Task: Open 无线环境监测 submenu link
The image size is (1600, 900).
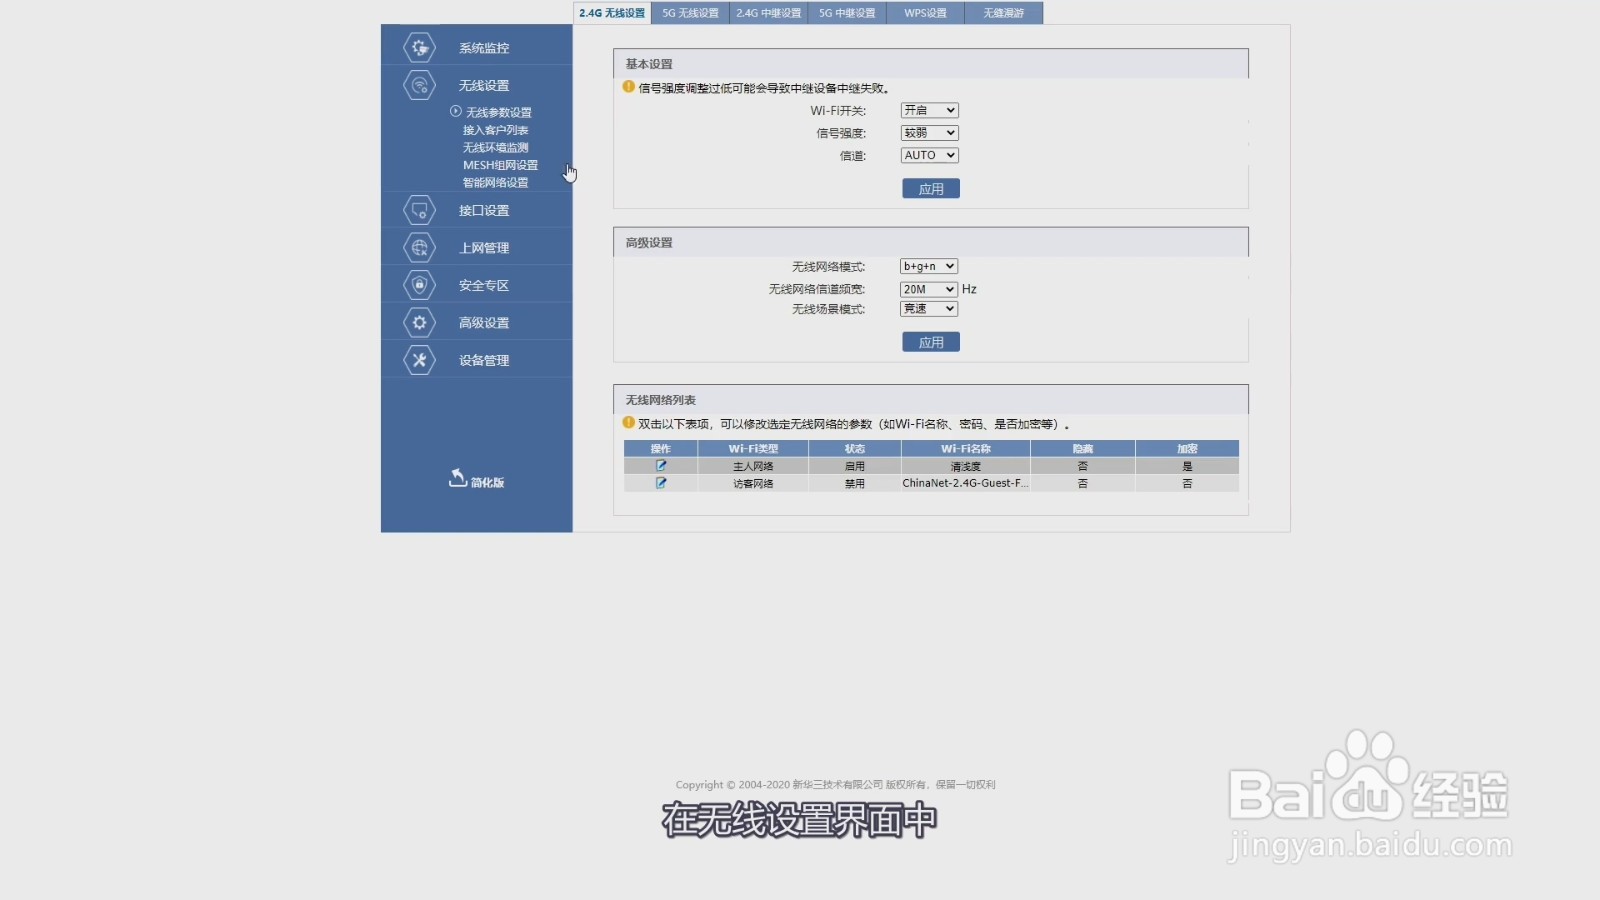Action: [495, 147]
